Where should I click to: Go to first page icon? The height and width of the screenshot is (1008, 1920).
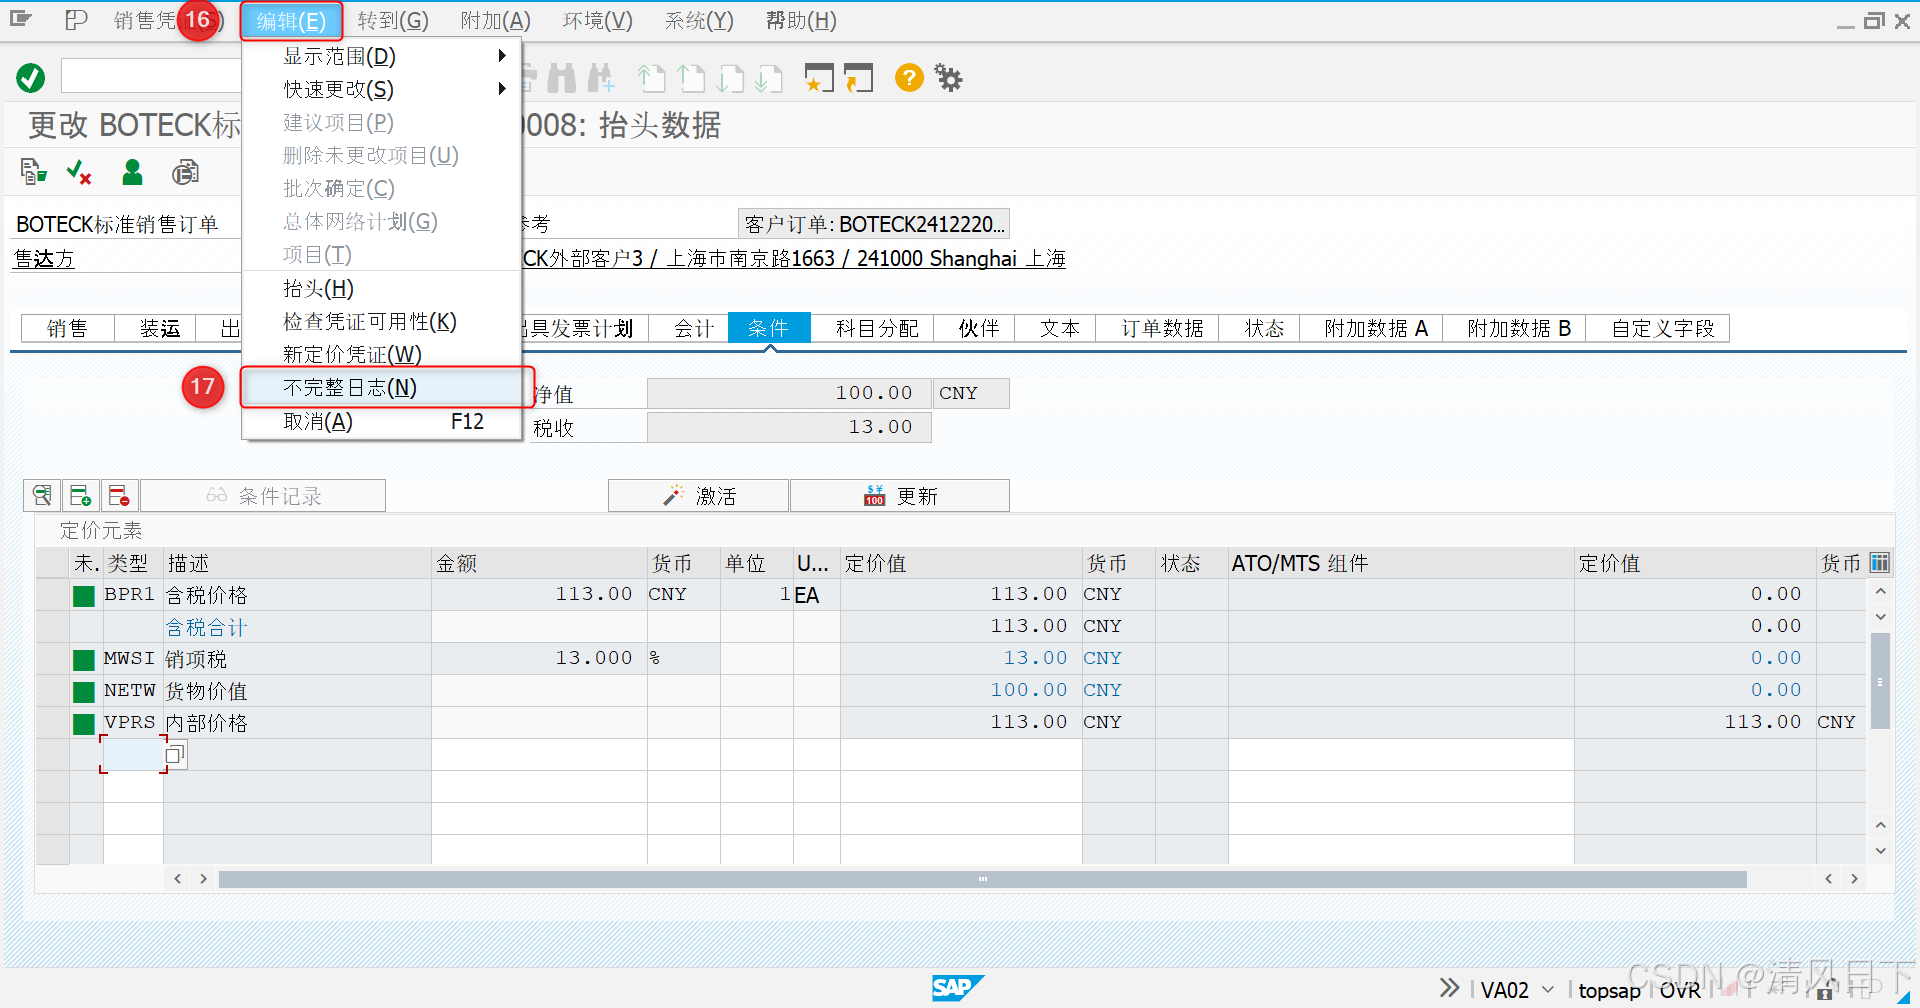point(651,78)
